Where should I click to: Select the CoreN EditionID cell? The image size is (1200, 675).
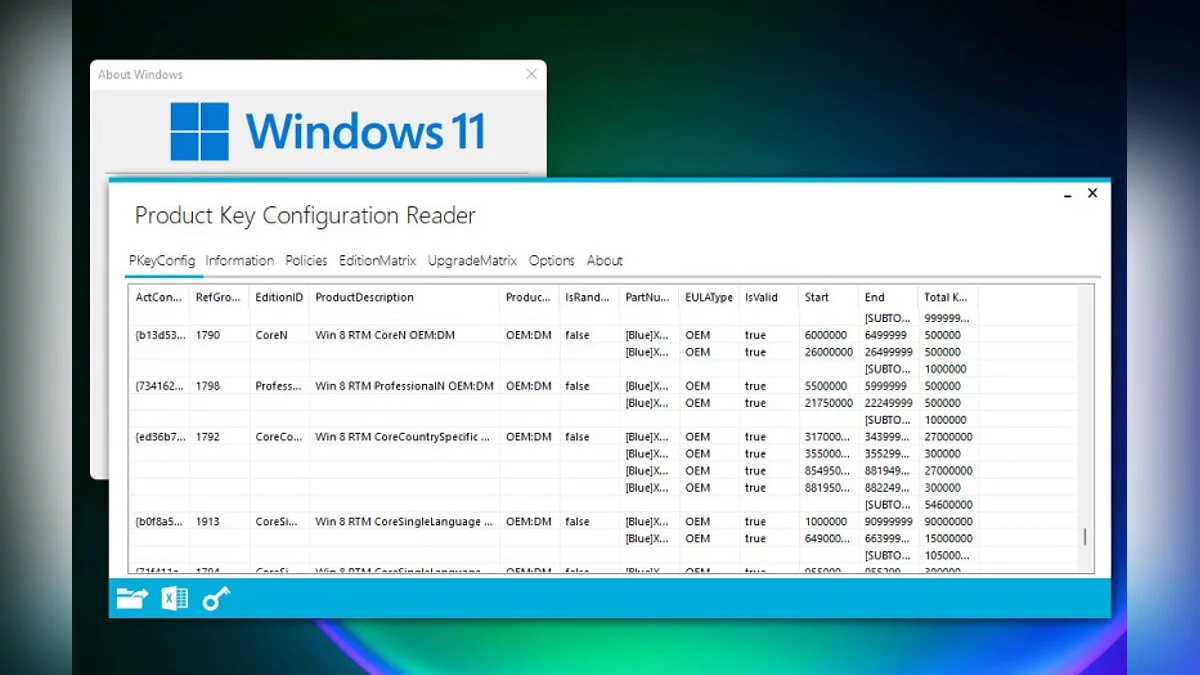[x=271, y=335]
